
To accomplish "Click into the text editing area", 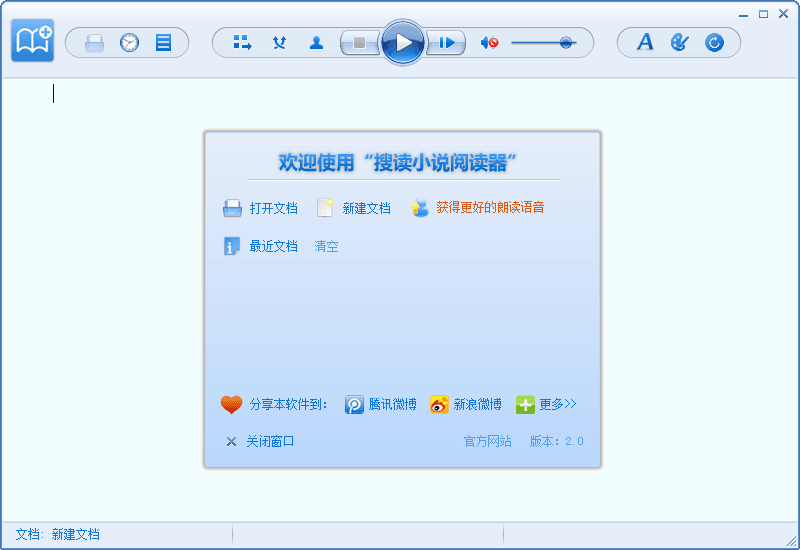I will point(399,300).
